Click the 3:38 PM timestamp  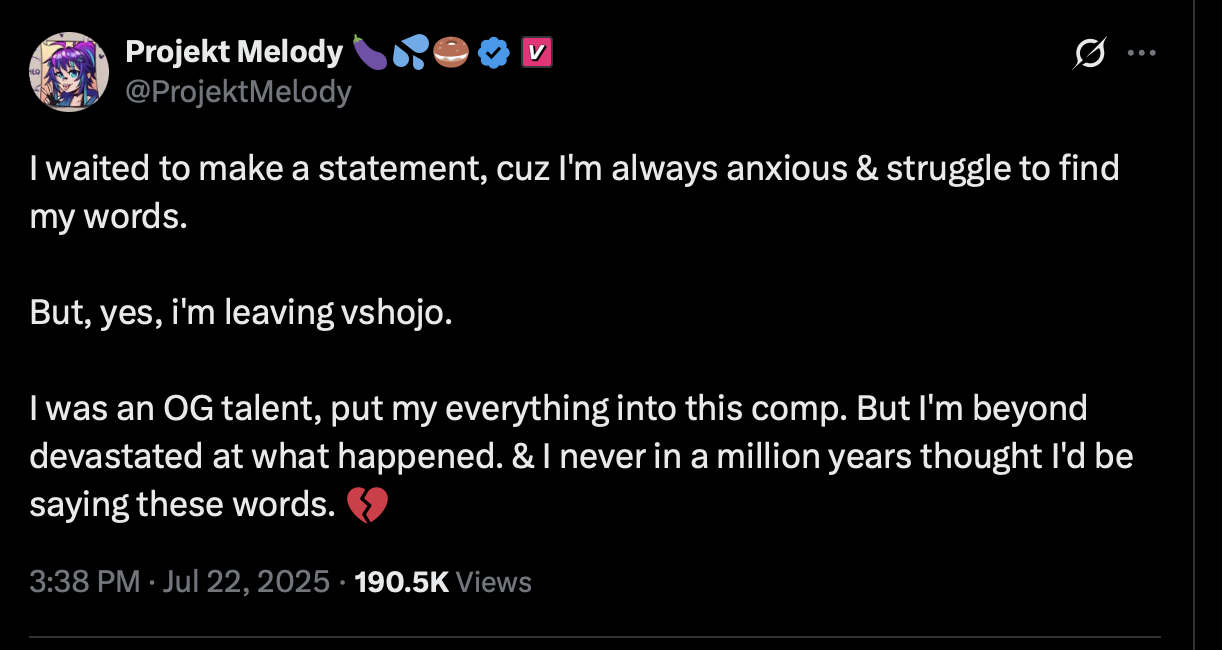coord(85,582)
